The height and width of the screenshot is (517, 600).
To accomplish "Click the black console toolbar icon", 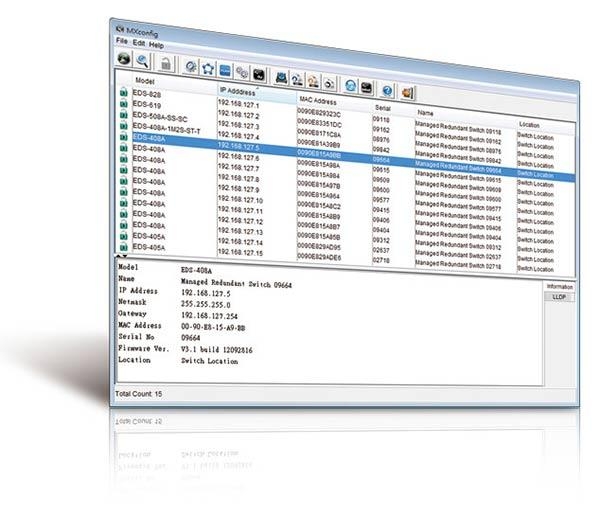I will pos(259,74).
